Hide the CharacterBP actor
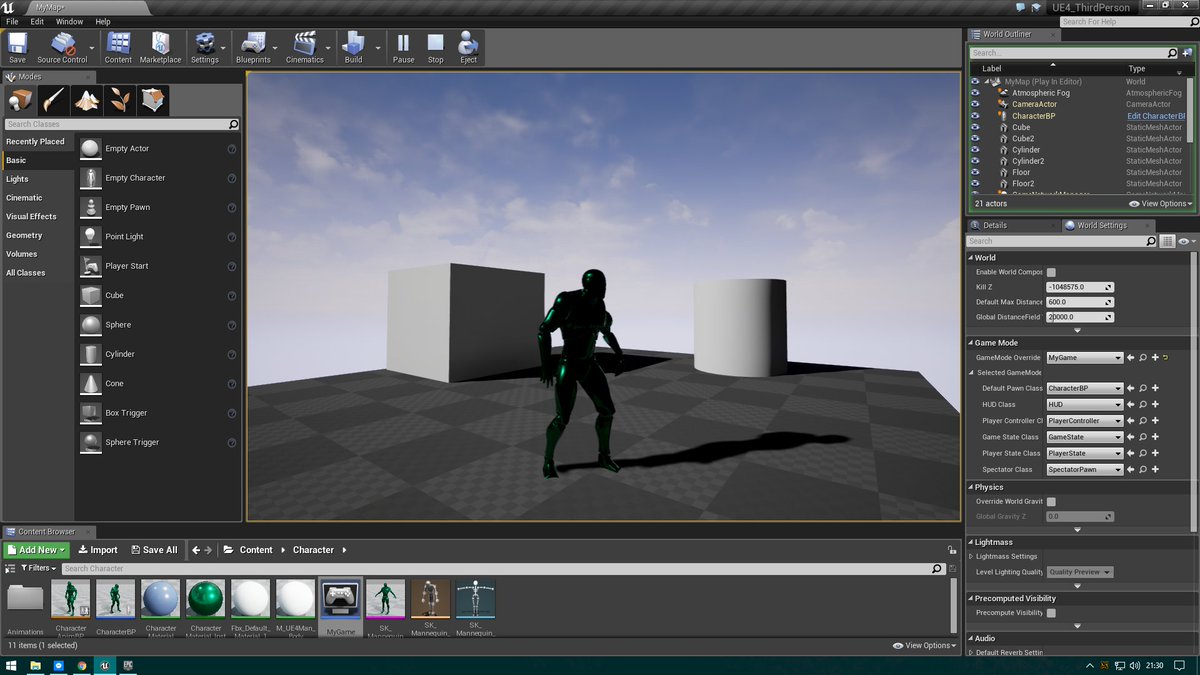Viewport: 1200px width, 675px height. [x=975, y=116]
